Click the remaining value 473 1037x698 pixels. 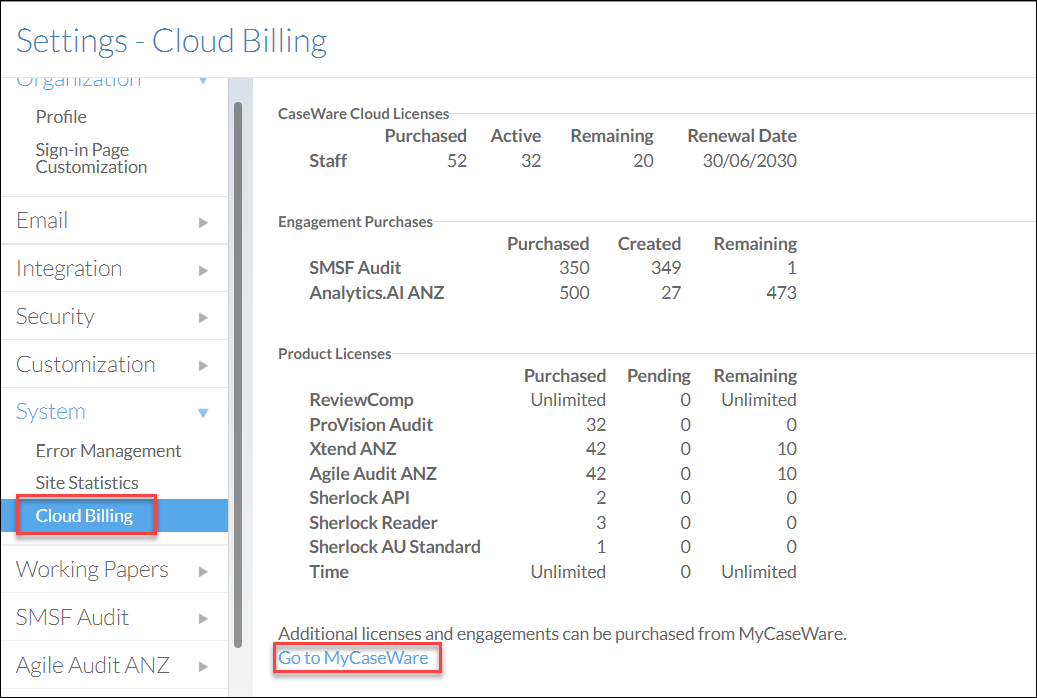[x=781, y=293]
